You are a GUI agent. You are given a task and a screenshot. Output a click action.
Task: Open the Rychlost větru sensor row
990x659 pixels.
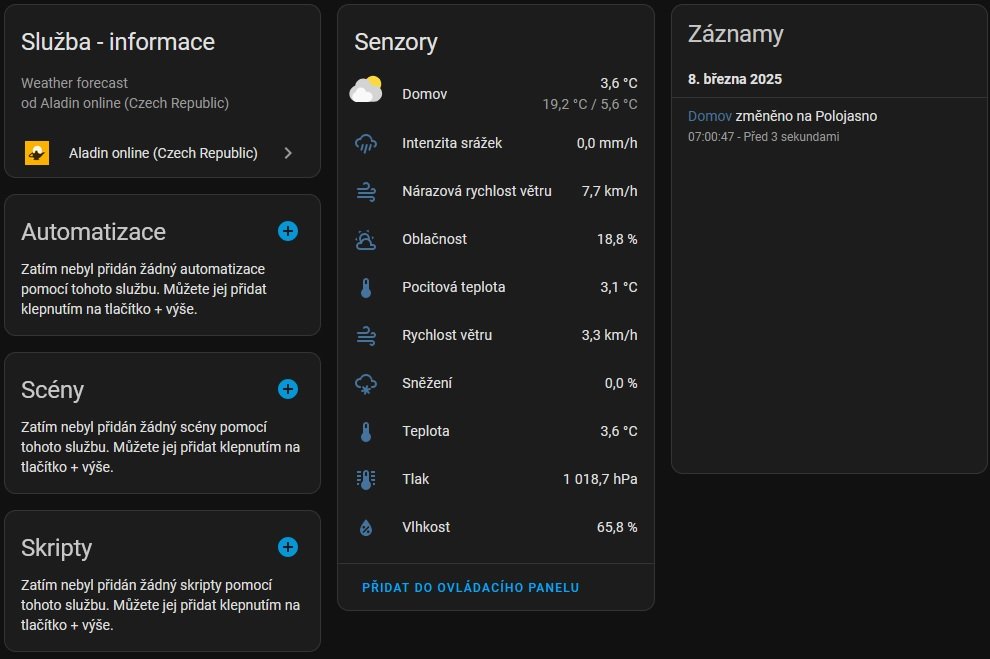(x=495, y=335)
